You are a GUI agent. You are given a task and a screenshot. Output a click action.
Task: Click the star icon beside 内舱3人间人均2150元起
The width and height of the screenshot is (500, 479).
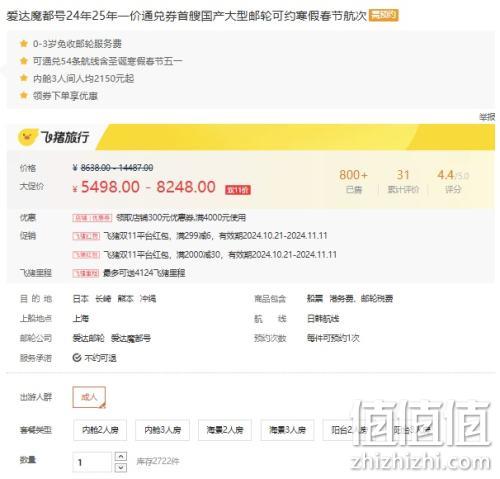(24, 78)
